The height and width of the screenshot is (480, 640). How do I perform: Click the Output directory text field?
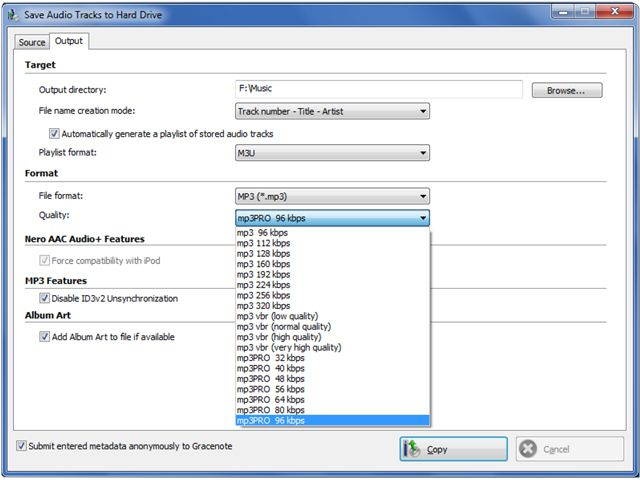[378, 90]
